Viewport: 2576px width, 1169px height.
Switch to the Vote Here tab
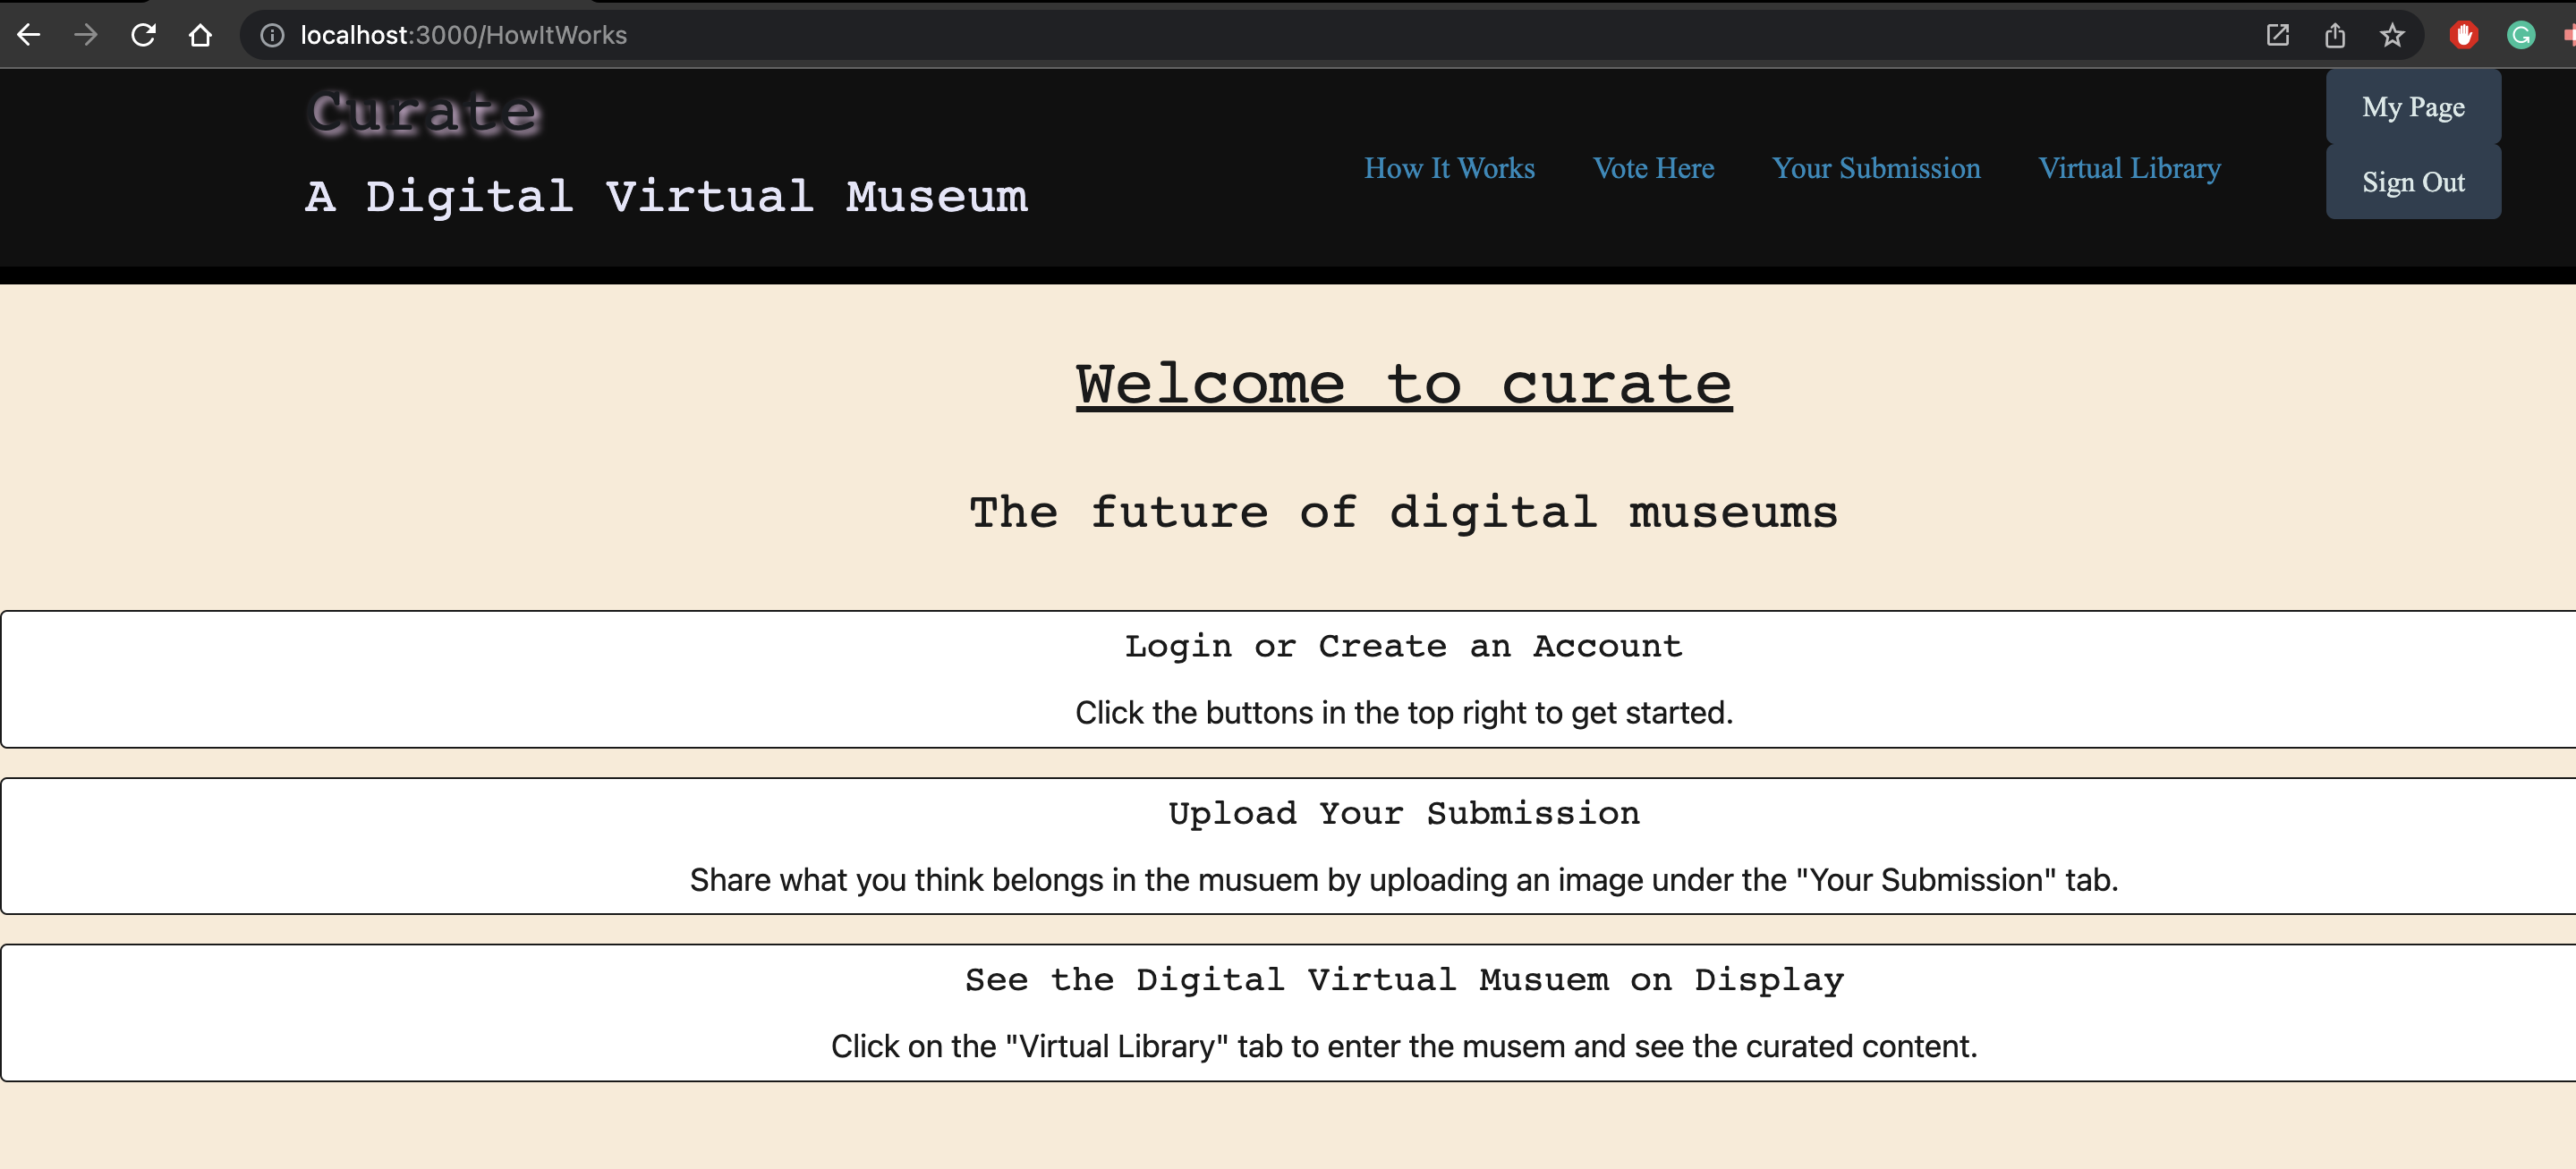point(1654,168)
